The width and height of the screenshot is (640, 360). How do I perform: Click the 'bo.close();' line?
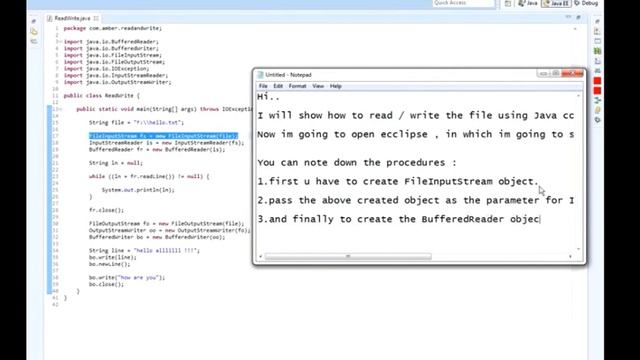click(106, 284)
